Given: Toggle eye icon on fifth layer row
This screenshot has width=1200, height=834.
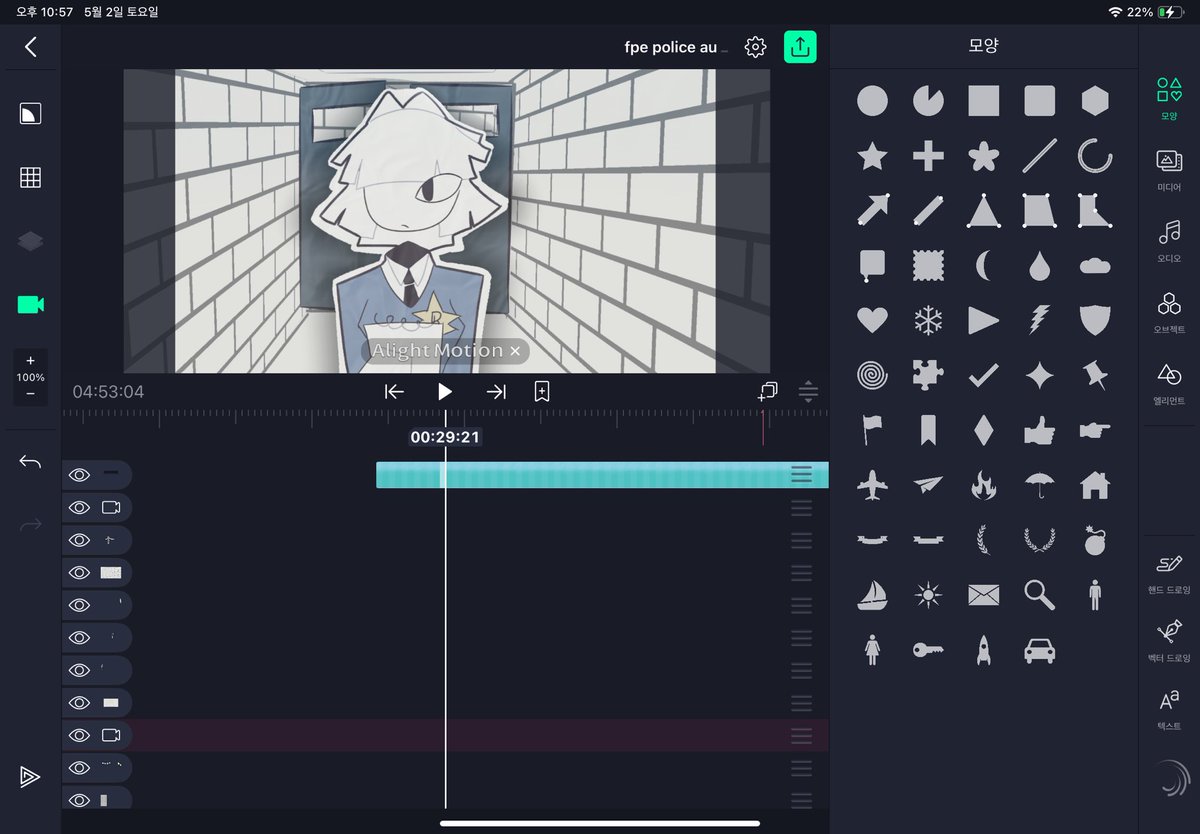Looking at the screenshot, I should (x=79, y=605).
